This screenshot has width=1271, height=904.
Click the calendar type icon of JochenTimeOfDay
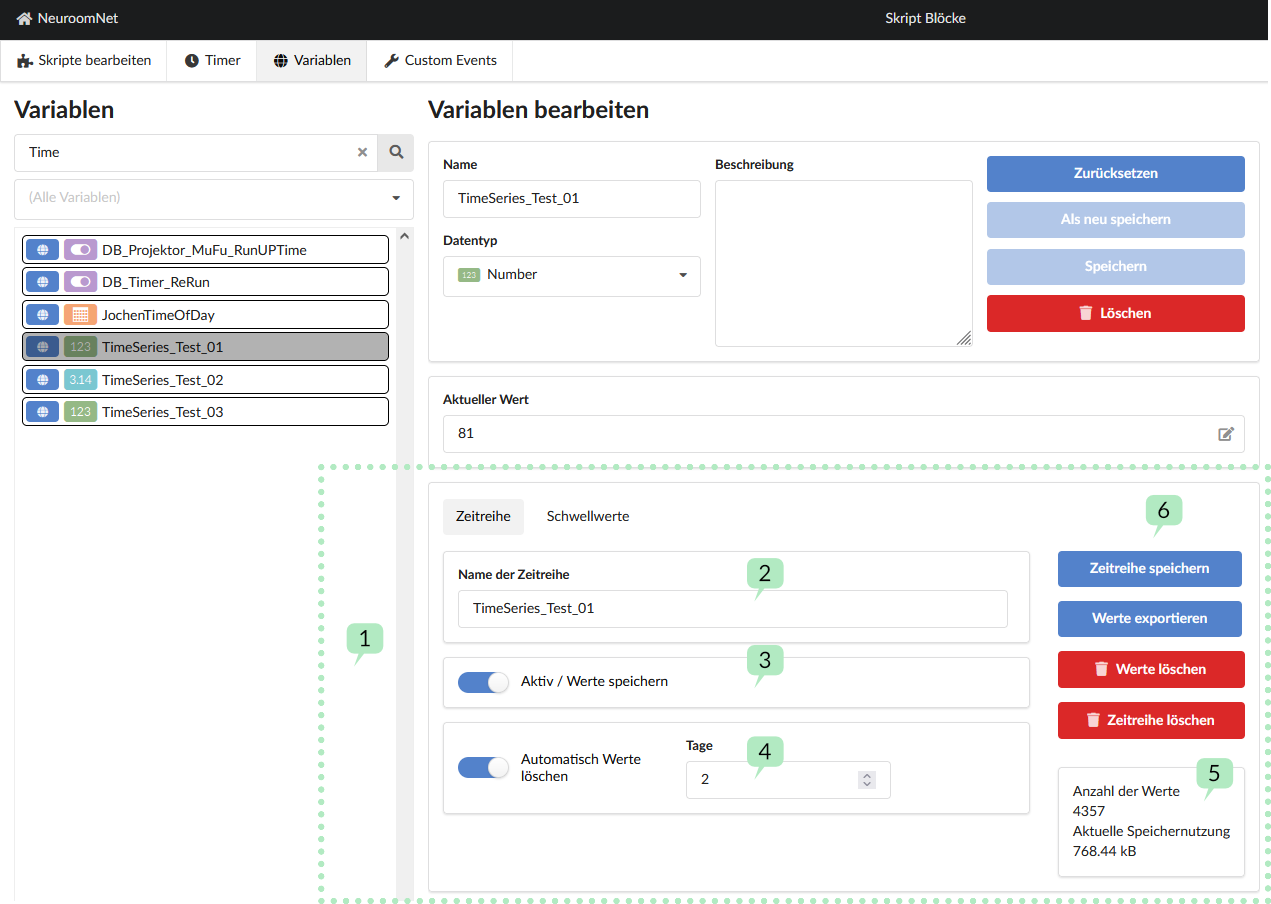pos(80,315)
